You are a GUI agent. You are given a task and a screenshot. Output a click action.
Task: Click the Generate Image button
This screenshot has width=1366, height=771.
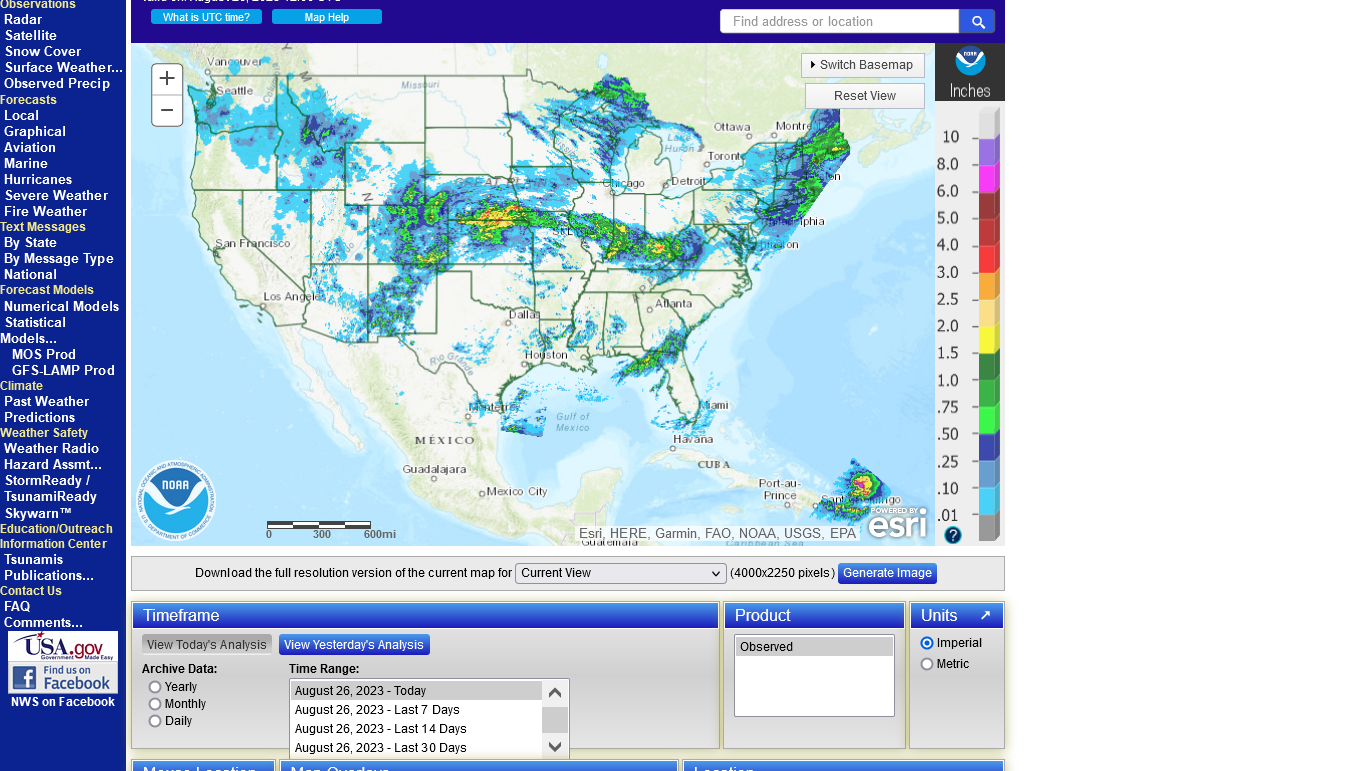[x=887, y=574]
